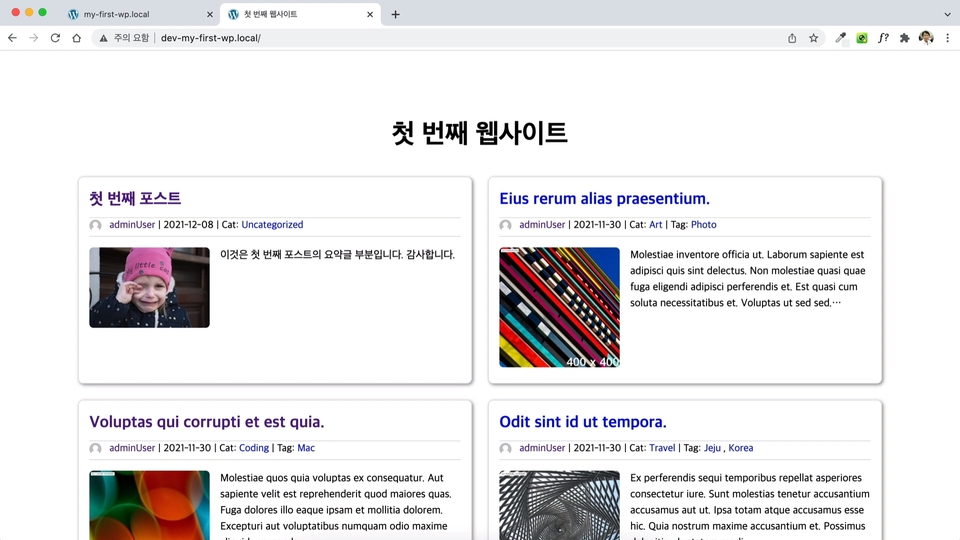The height and width of the screenshot is (540, 960).
Task: Click adminUser in 첫 번째 포스트 card
Action: pos(132,225)
